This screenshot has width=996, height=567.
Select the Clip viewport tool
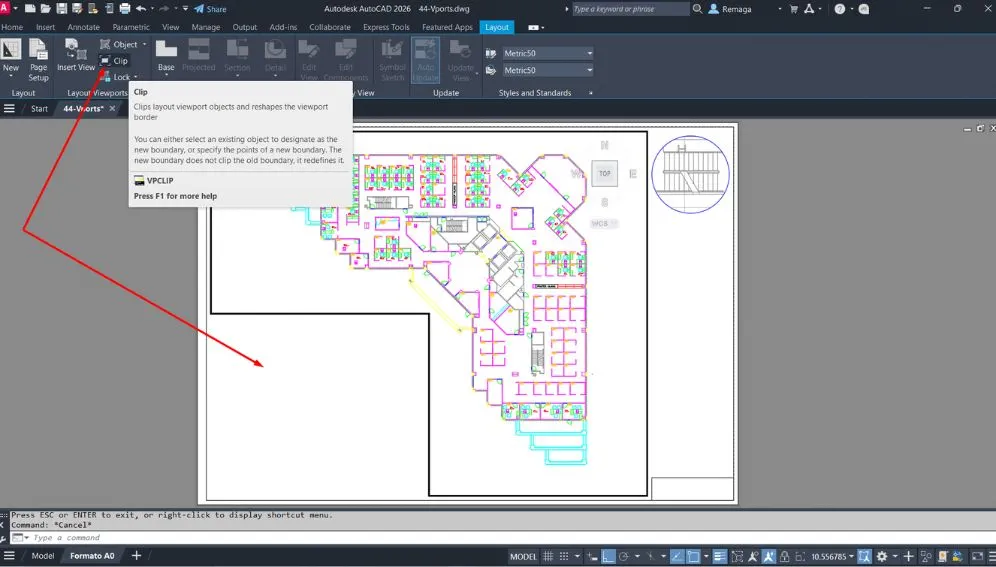[x=114, y=61]
